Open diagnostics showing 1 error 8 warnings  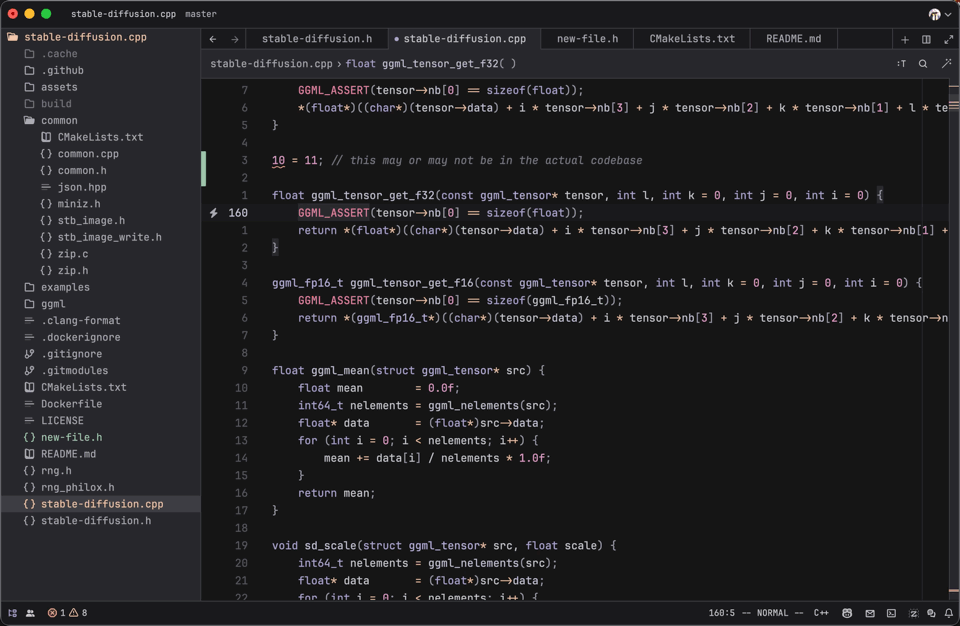67,613
